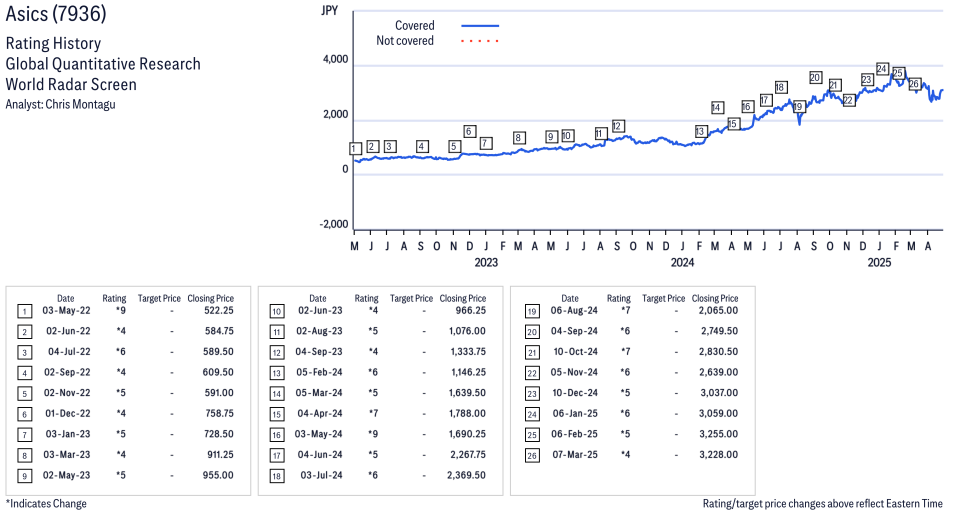Click marker 1 on the price chart
This screenshot has height=510, width=954.
(356, 148)
